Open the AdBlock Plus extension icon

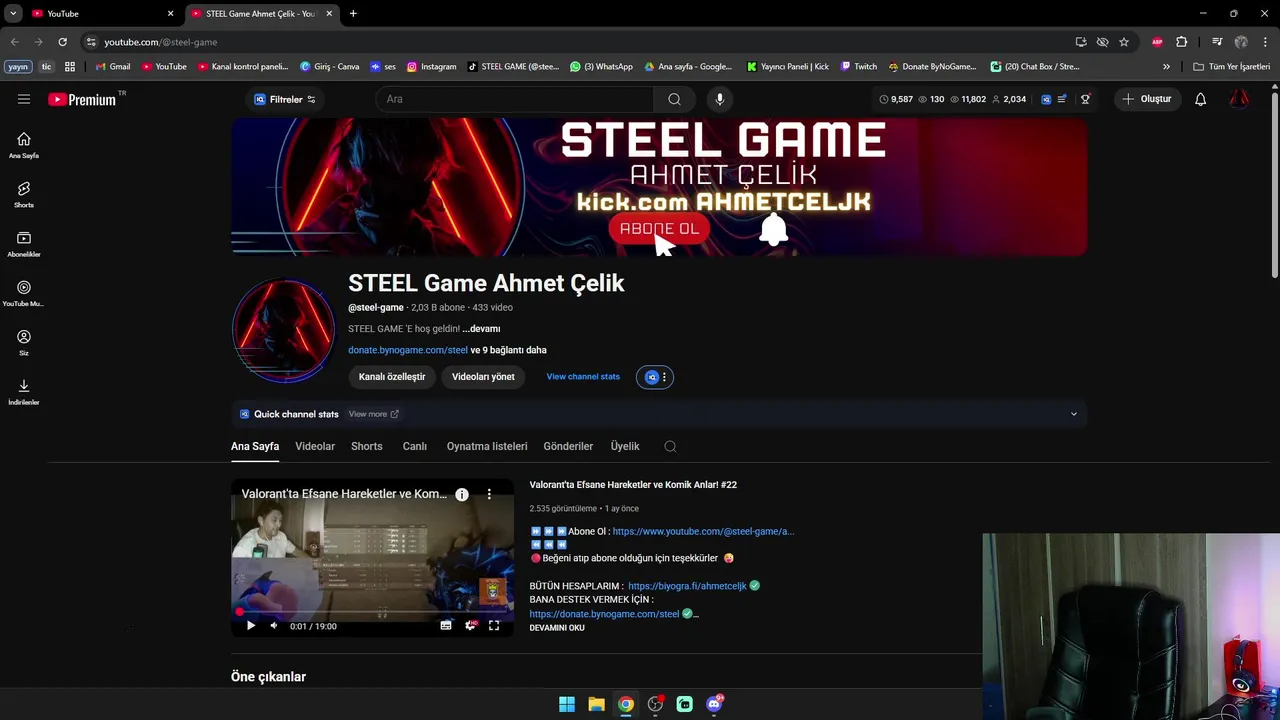pyautogui.click(x=1157, y=42)
